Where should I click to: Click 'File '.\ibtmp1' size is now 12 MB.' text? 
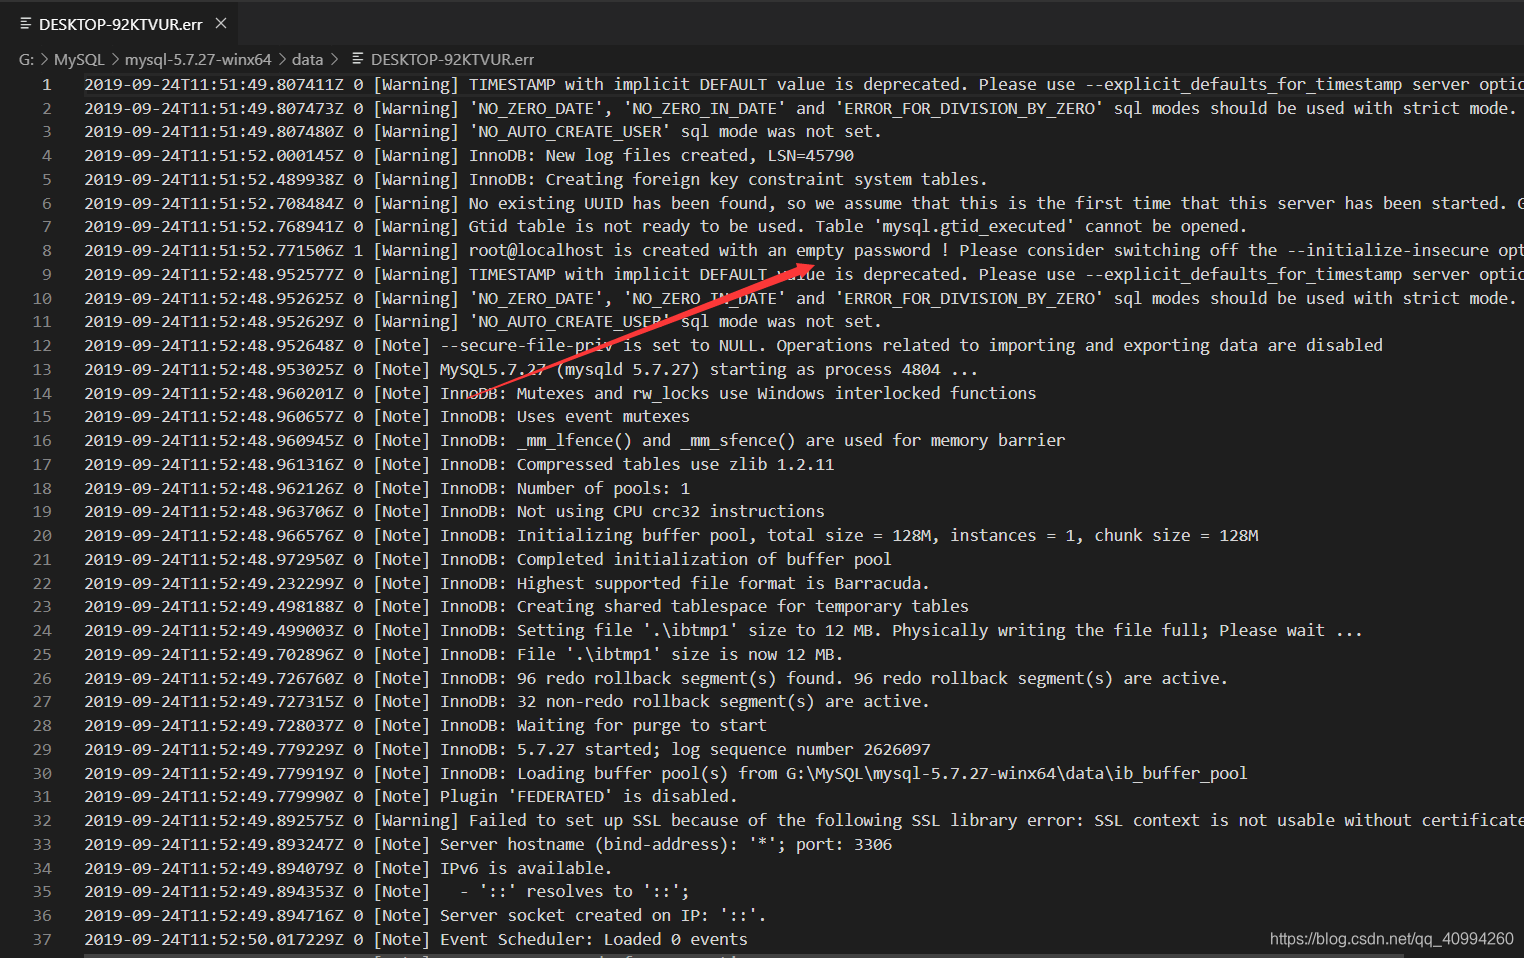[680, 655]
